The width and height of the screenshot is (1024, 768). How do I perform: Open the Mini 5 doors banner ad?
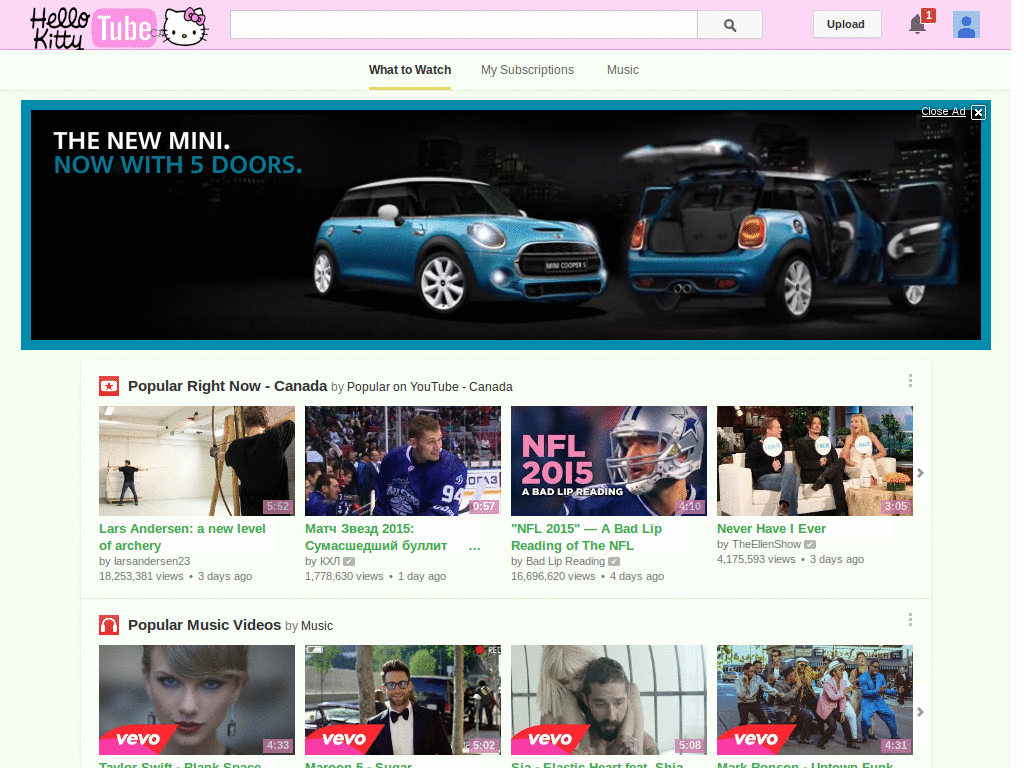pyautogui.click(x=505, y=225)
